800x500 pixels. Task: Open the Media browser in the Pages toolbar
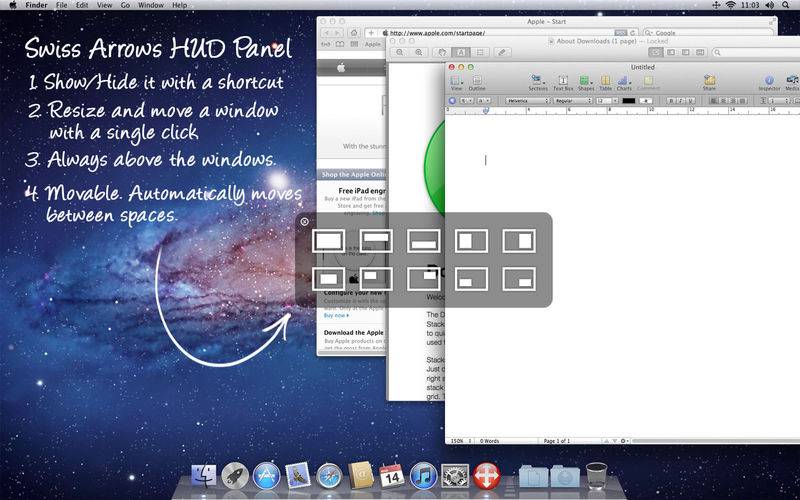[x=792, y=83]
